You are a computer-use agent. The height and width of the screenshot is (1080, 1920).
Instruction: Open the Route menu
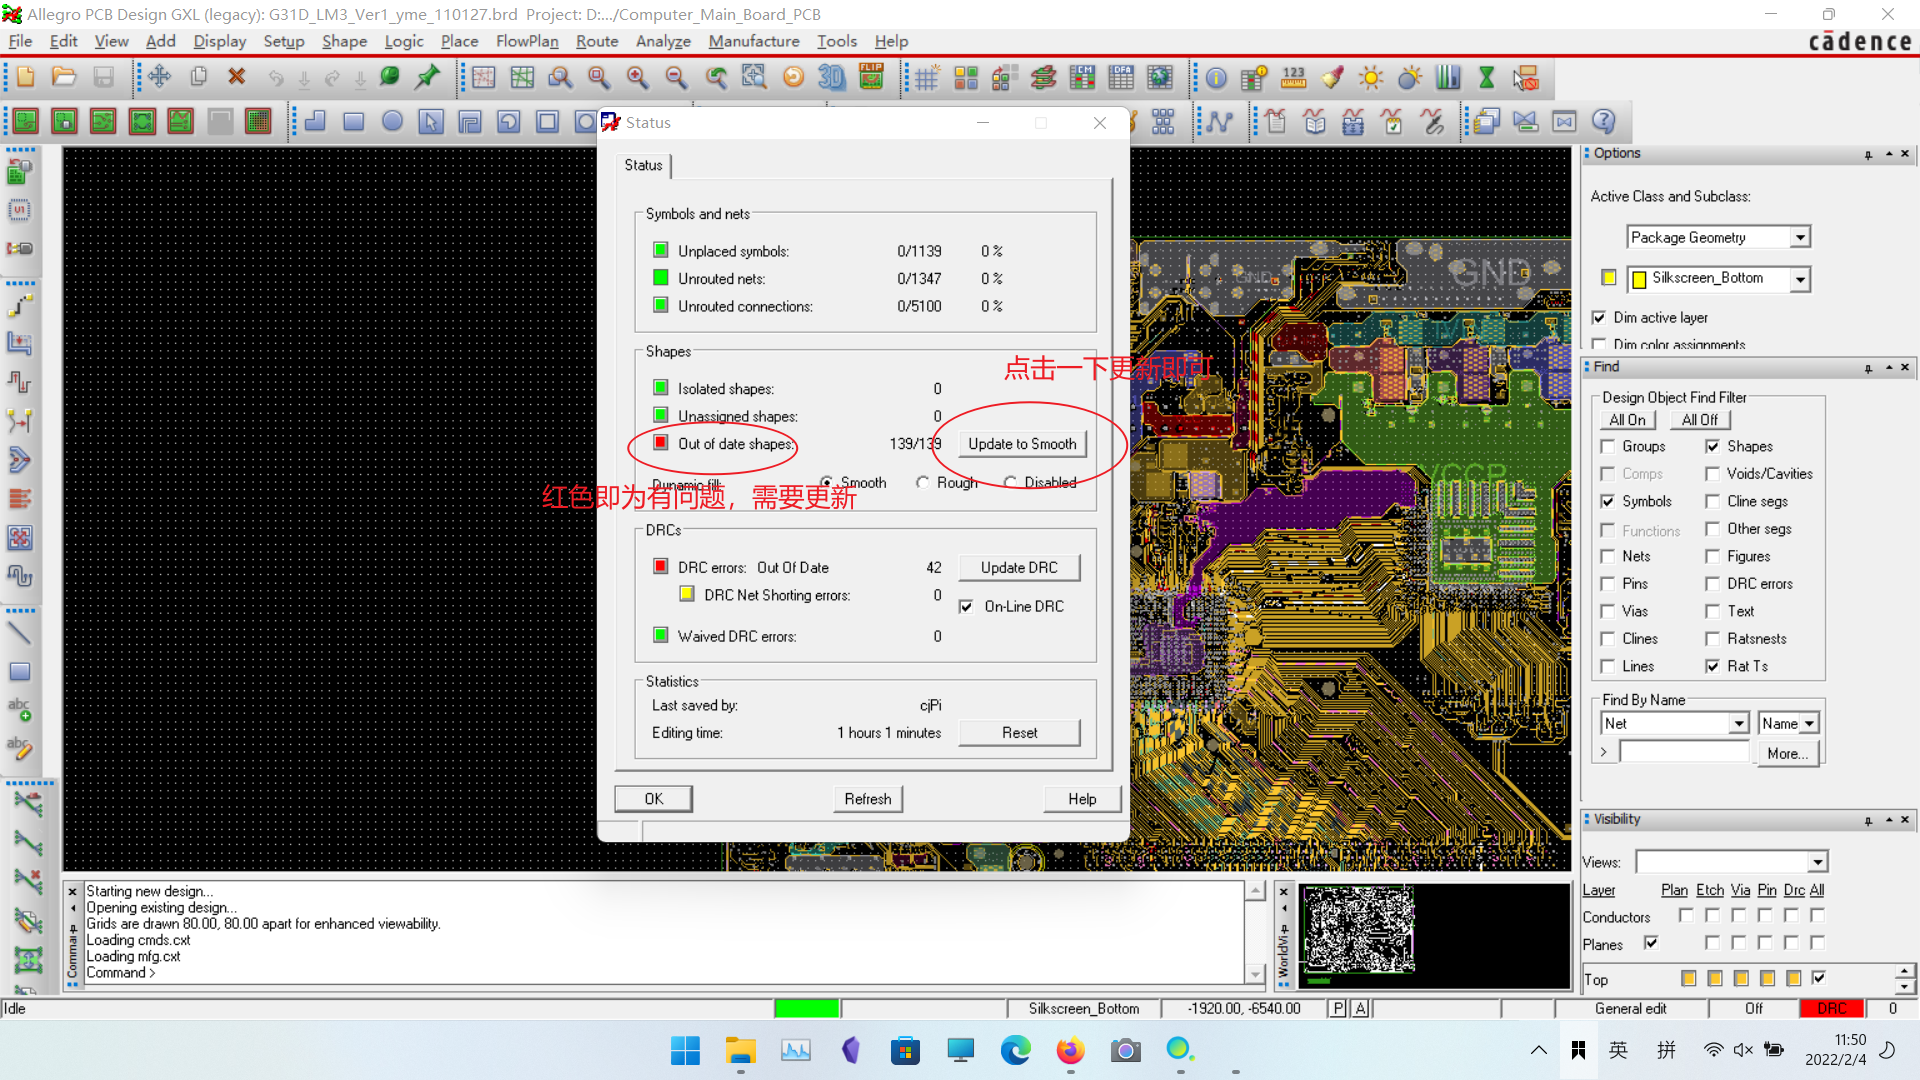tap(596, 41)
